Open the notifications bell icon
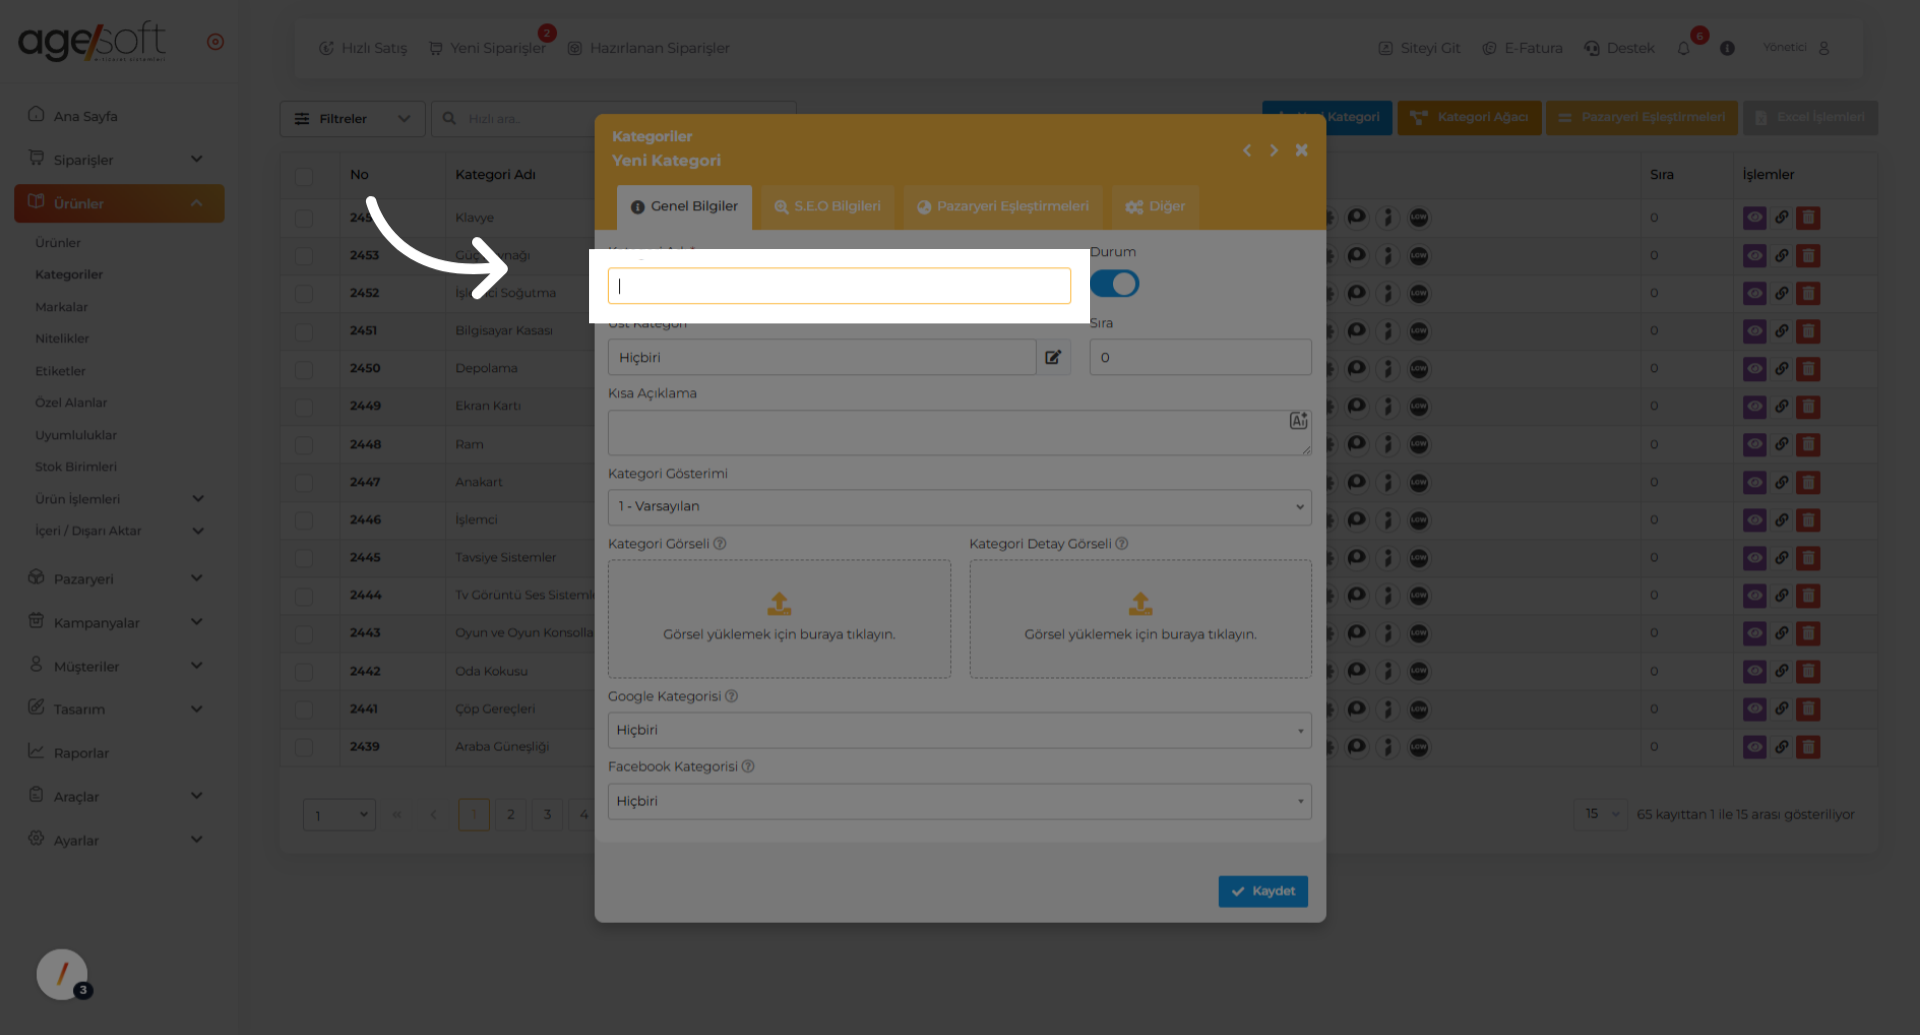 1684,48
